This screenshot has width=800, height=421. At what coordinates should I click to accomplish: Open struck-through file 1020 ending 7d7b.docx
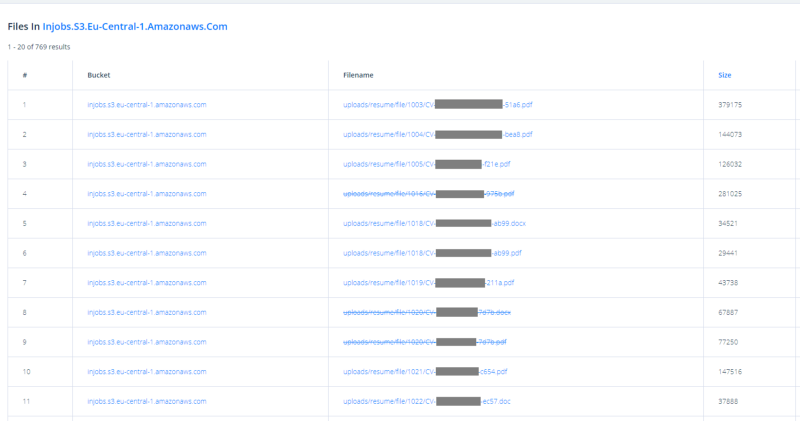(427, 312)
